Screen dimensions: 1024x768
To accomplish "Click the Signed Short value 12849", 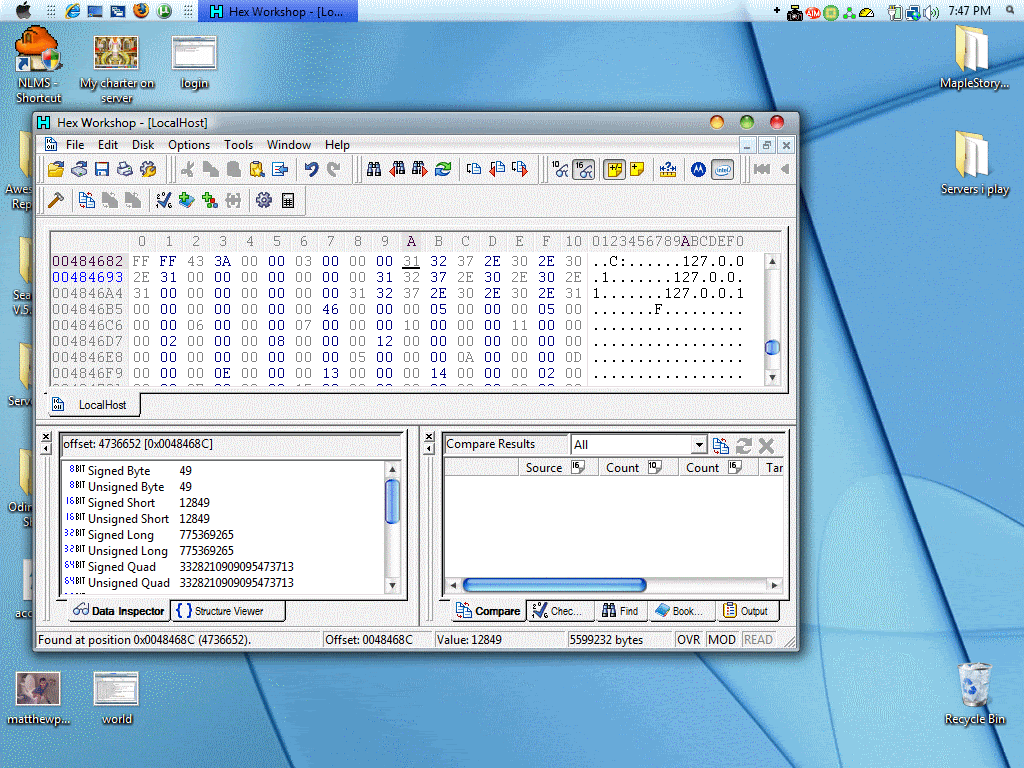I will pyautogui.click(x=195, y=503).
